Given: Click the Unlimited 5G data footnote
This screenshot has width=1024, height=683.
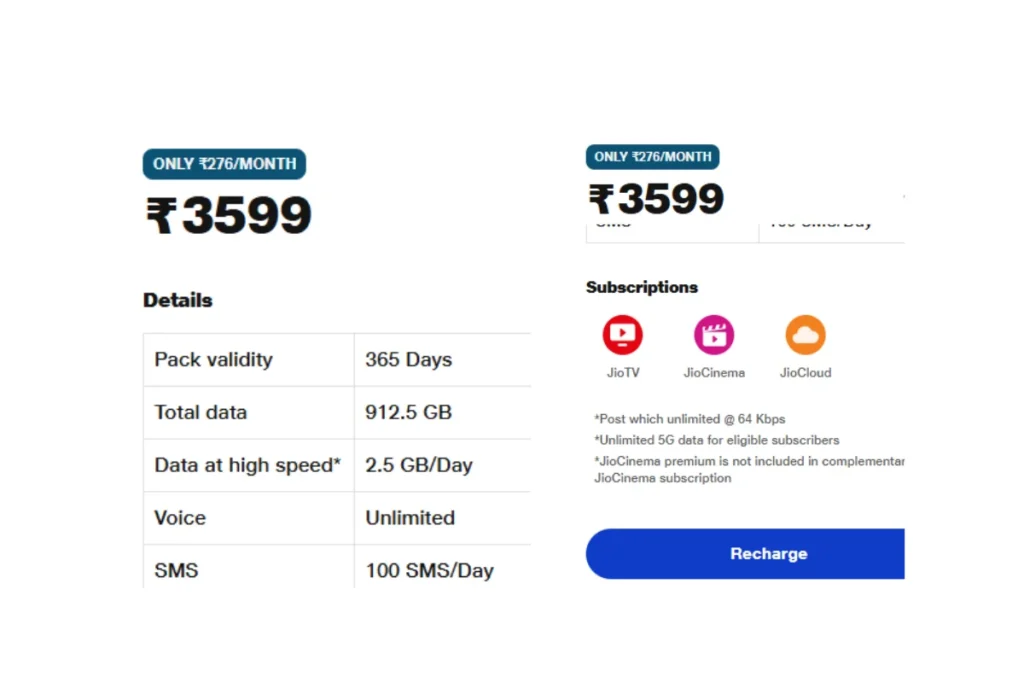Looking at the screenshot, I should click(716, 440).
